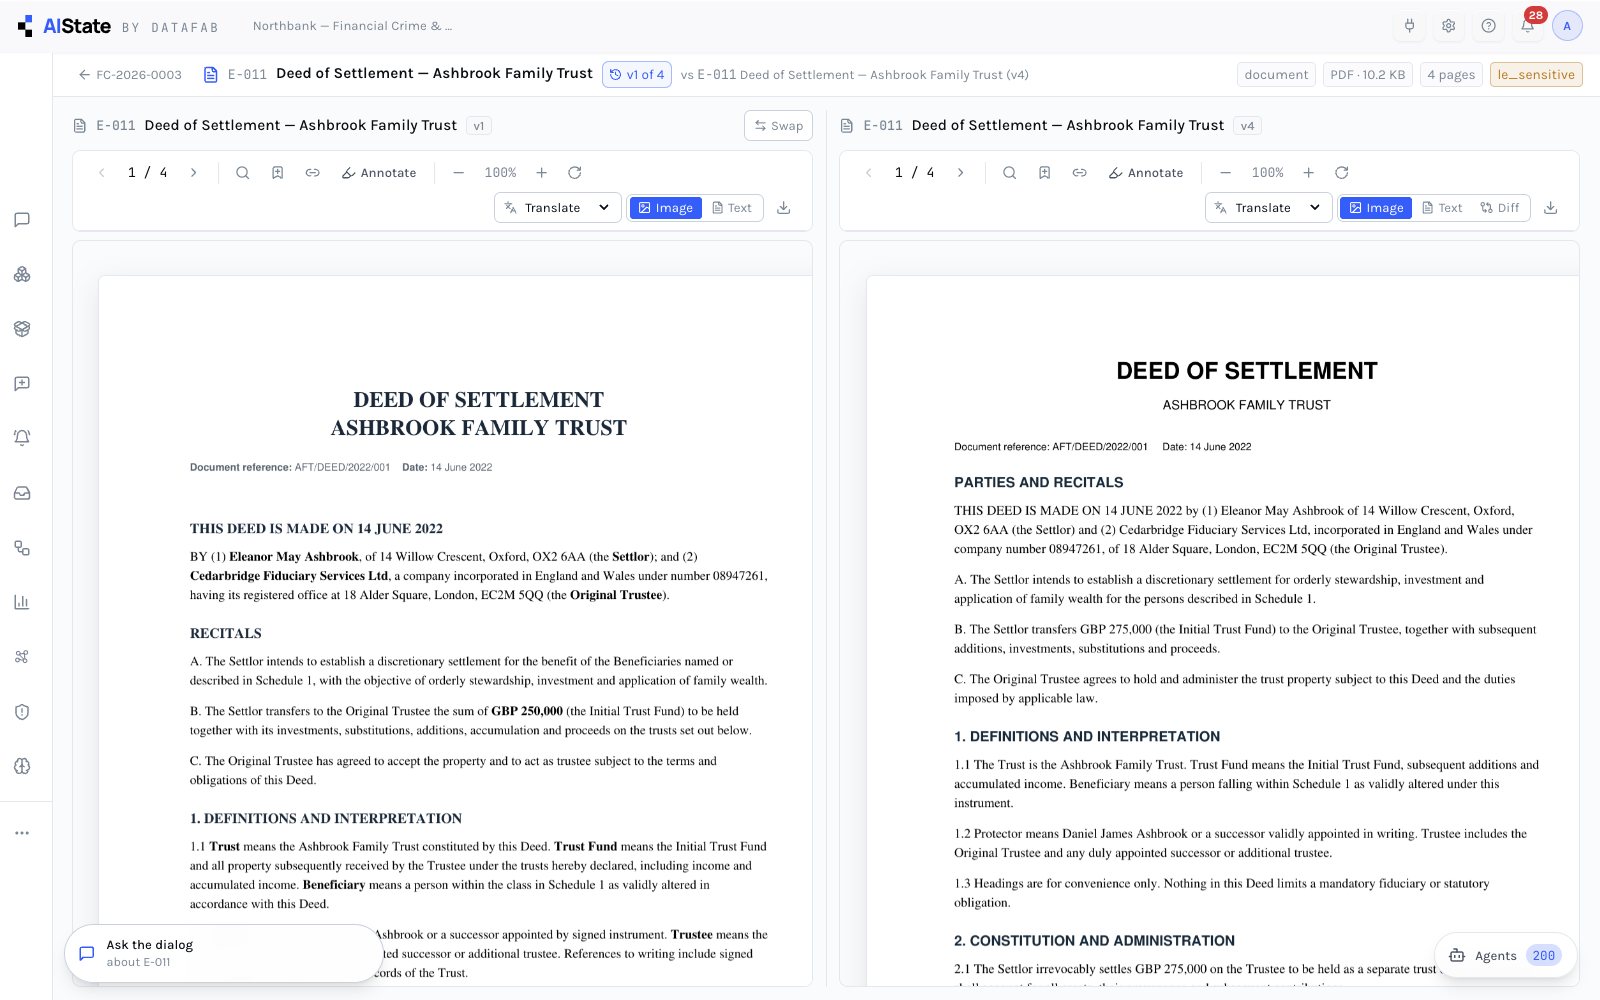This screenshot has height=1000, width=1600.
Task: Select Image mode in left viewer
Action: coord(666,208)
